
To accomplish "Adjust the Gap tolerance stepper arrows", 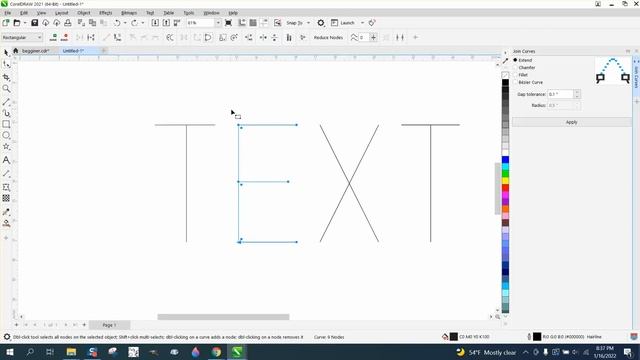I will [577, 94].
